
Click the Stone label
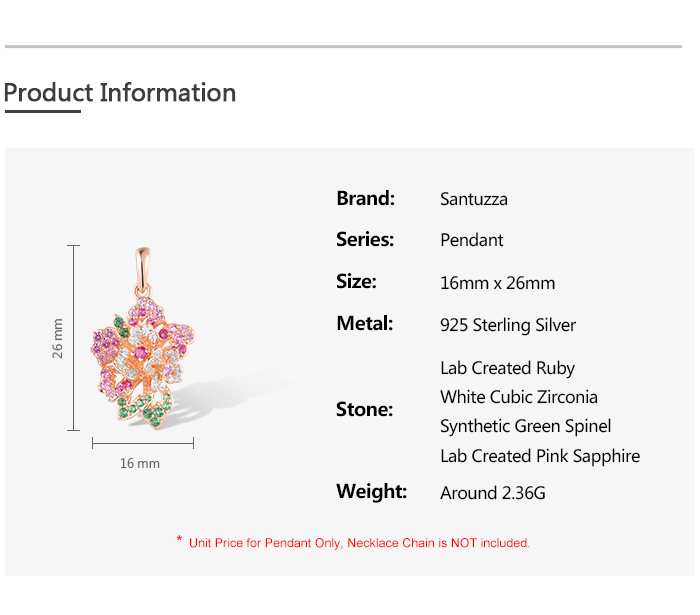tap(365, 410)
